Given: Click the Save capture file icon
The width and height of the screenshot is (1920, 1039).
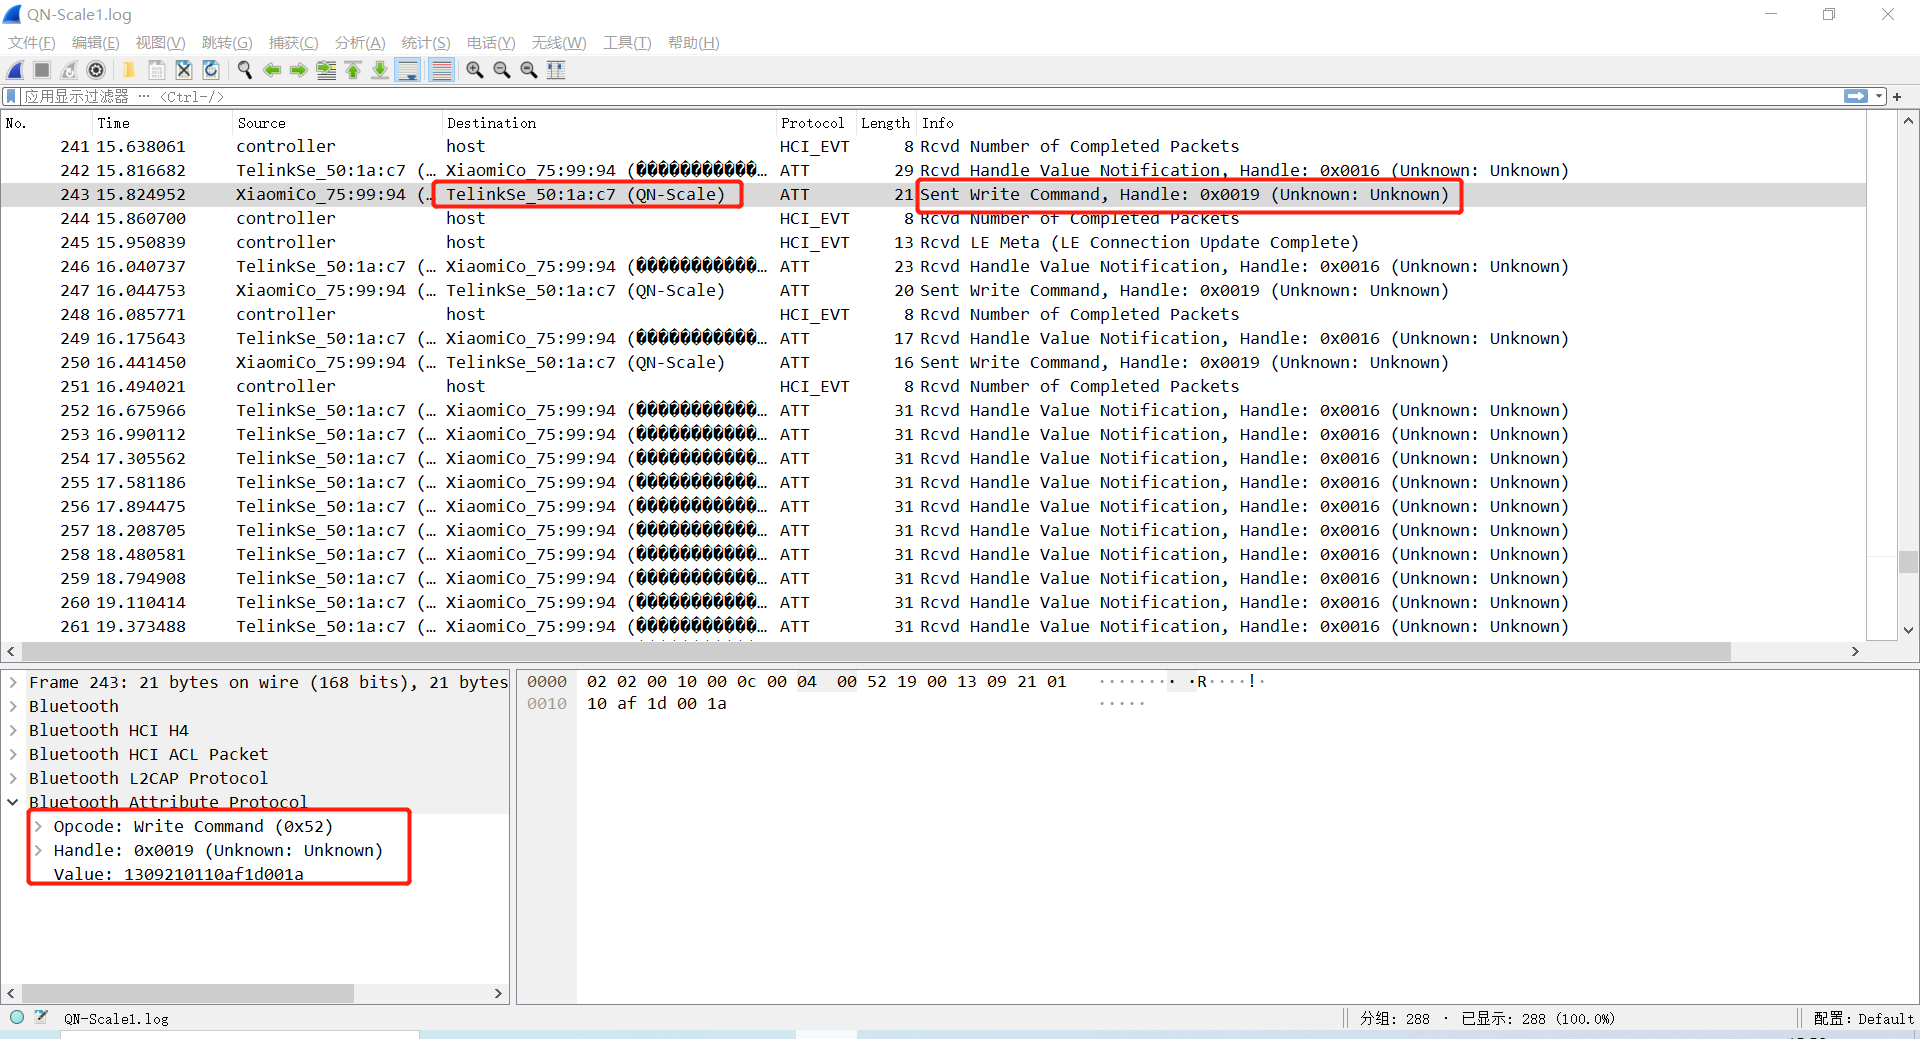Looking at the screenshot, I should click(157, 70).
